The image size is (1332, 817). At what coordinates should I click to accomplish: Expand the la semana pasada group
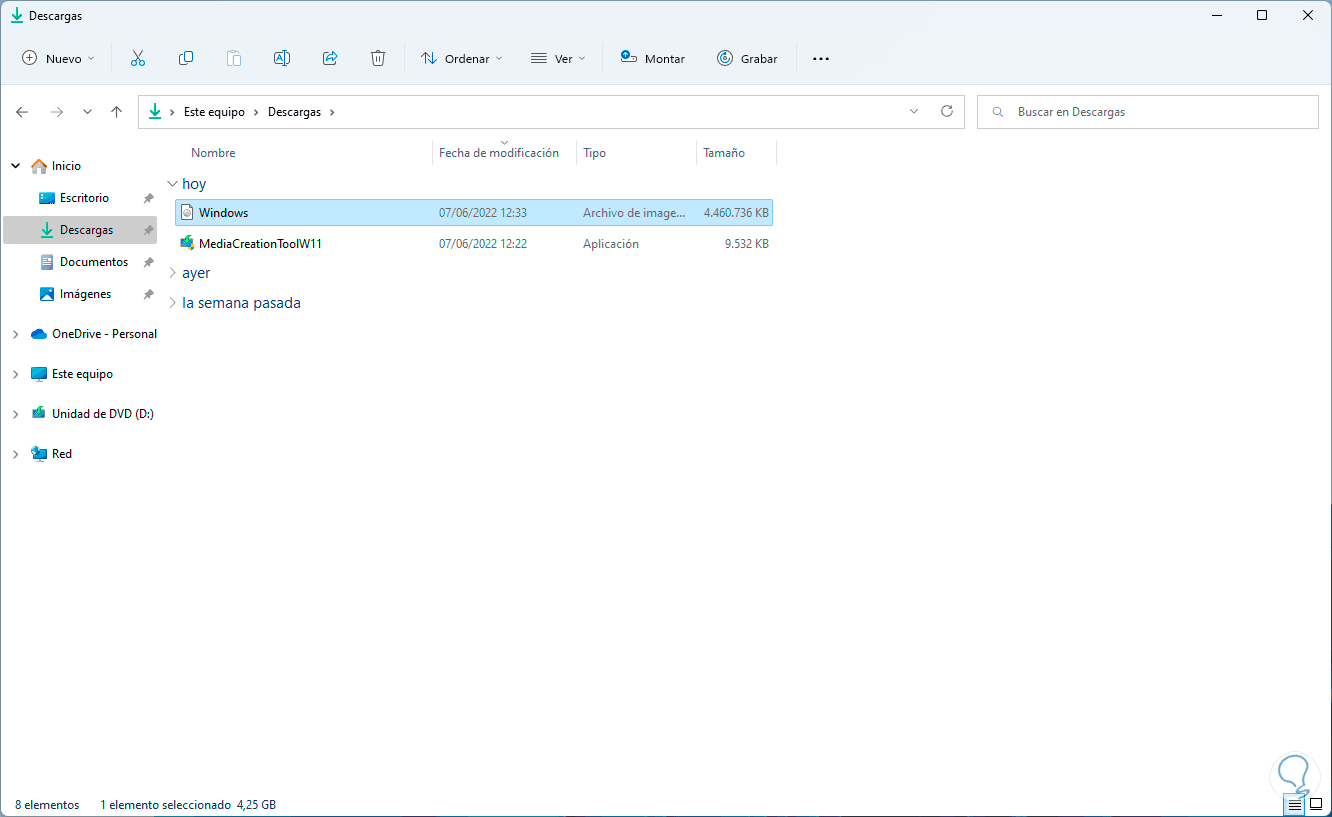[x=172, y=303]
